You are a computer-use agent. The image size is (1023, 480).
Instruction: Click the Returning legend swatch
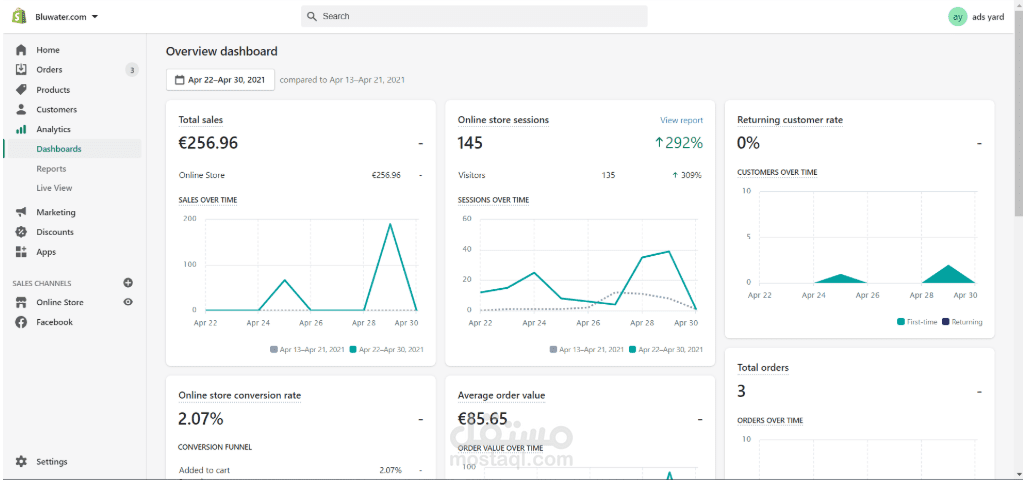click(x=945, y=322)
